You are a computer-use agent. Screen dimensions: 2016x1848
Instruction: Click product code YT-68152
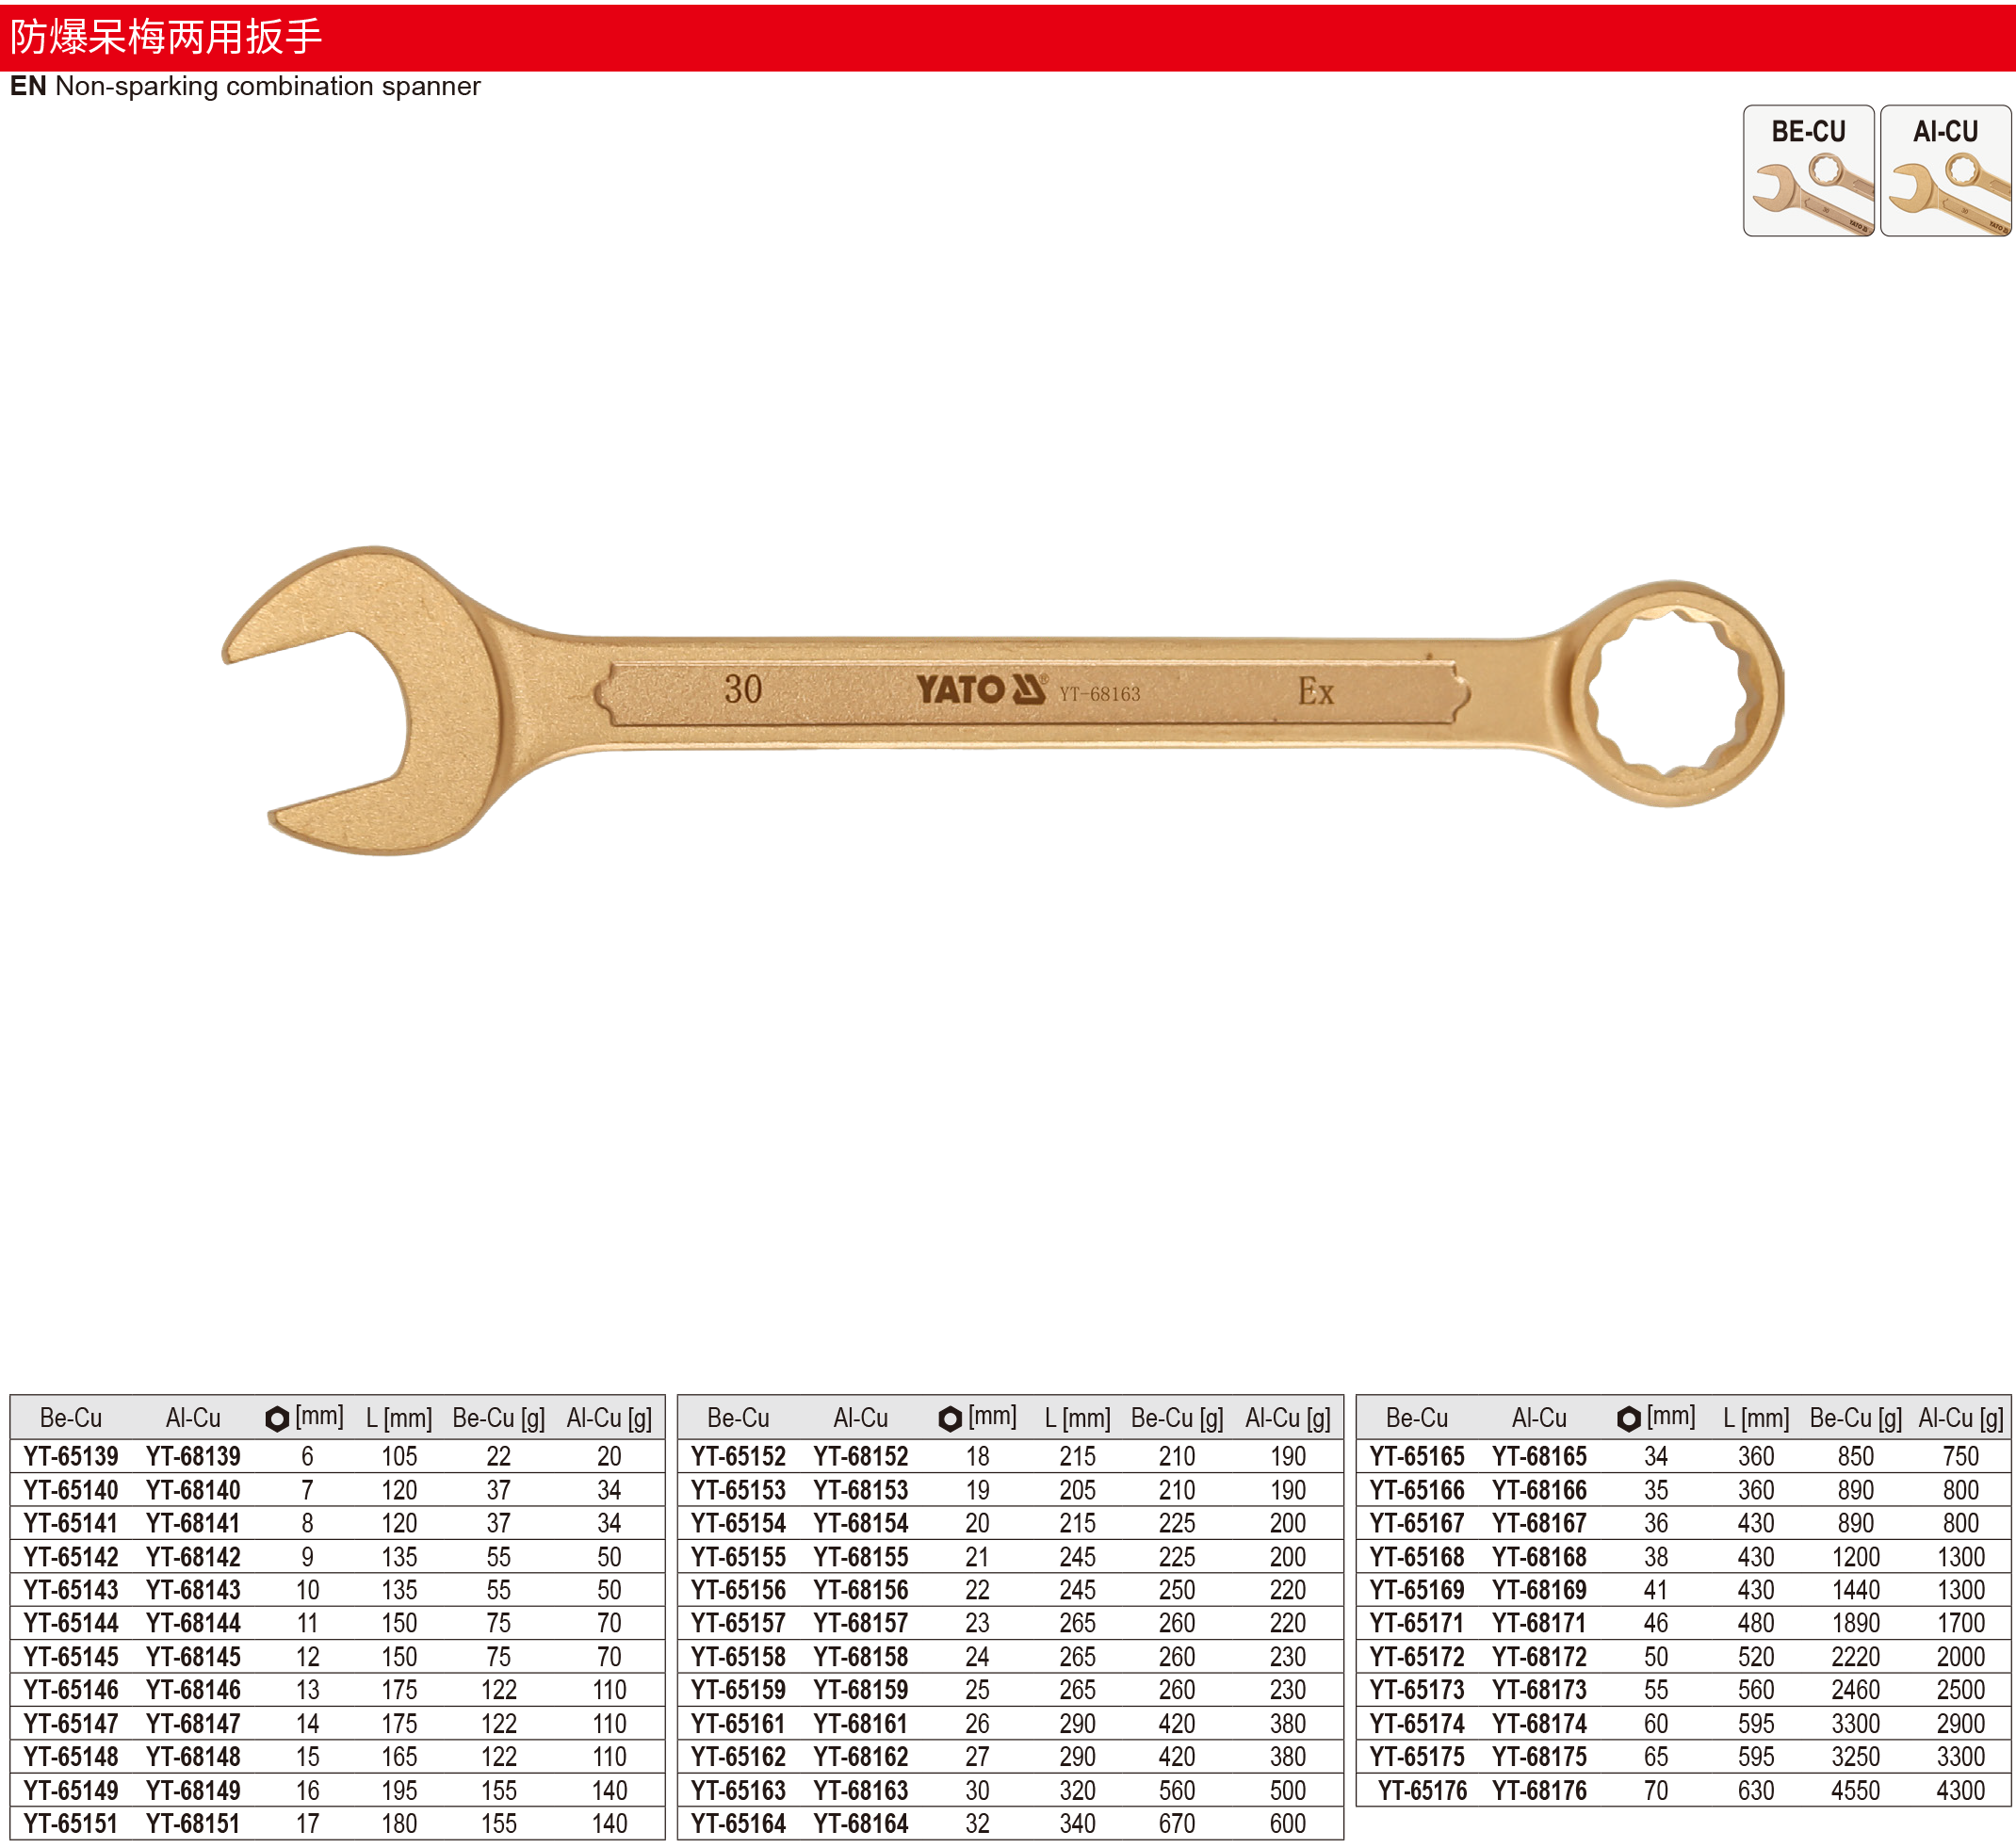click(860, 1456)
